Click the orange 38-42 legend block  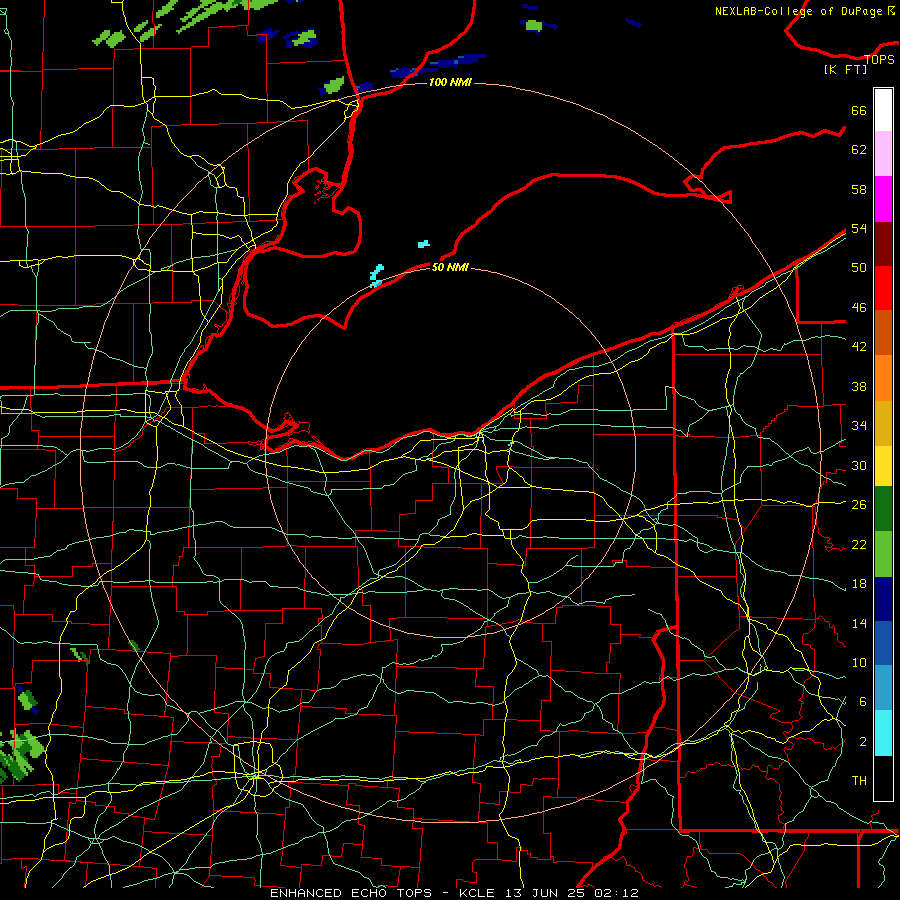883,377
